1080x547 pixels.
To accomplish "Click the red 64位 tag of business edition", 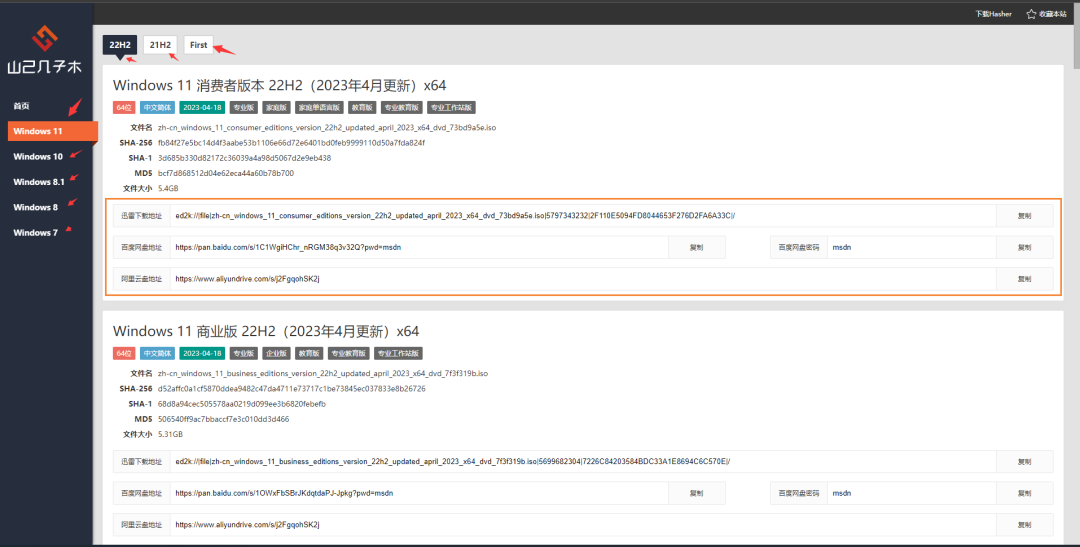I will (x=124, y=353).
